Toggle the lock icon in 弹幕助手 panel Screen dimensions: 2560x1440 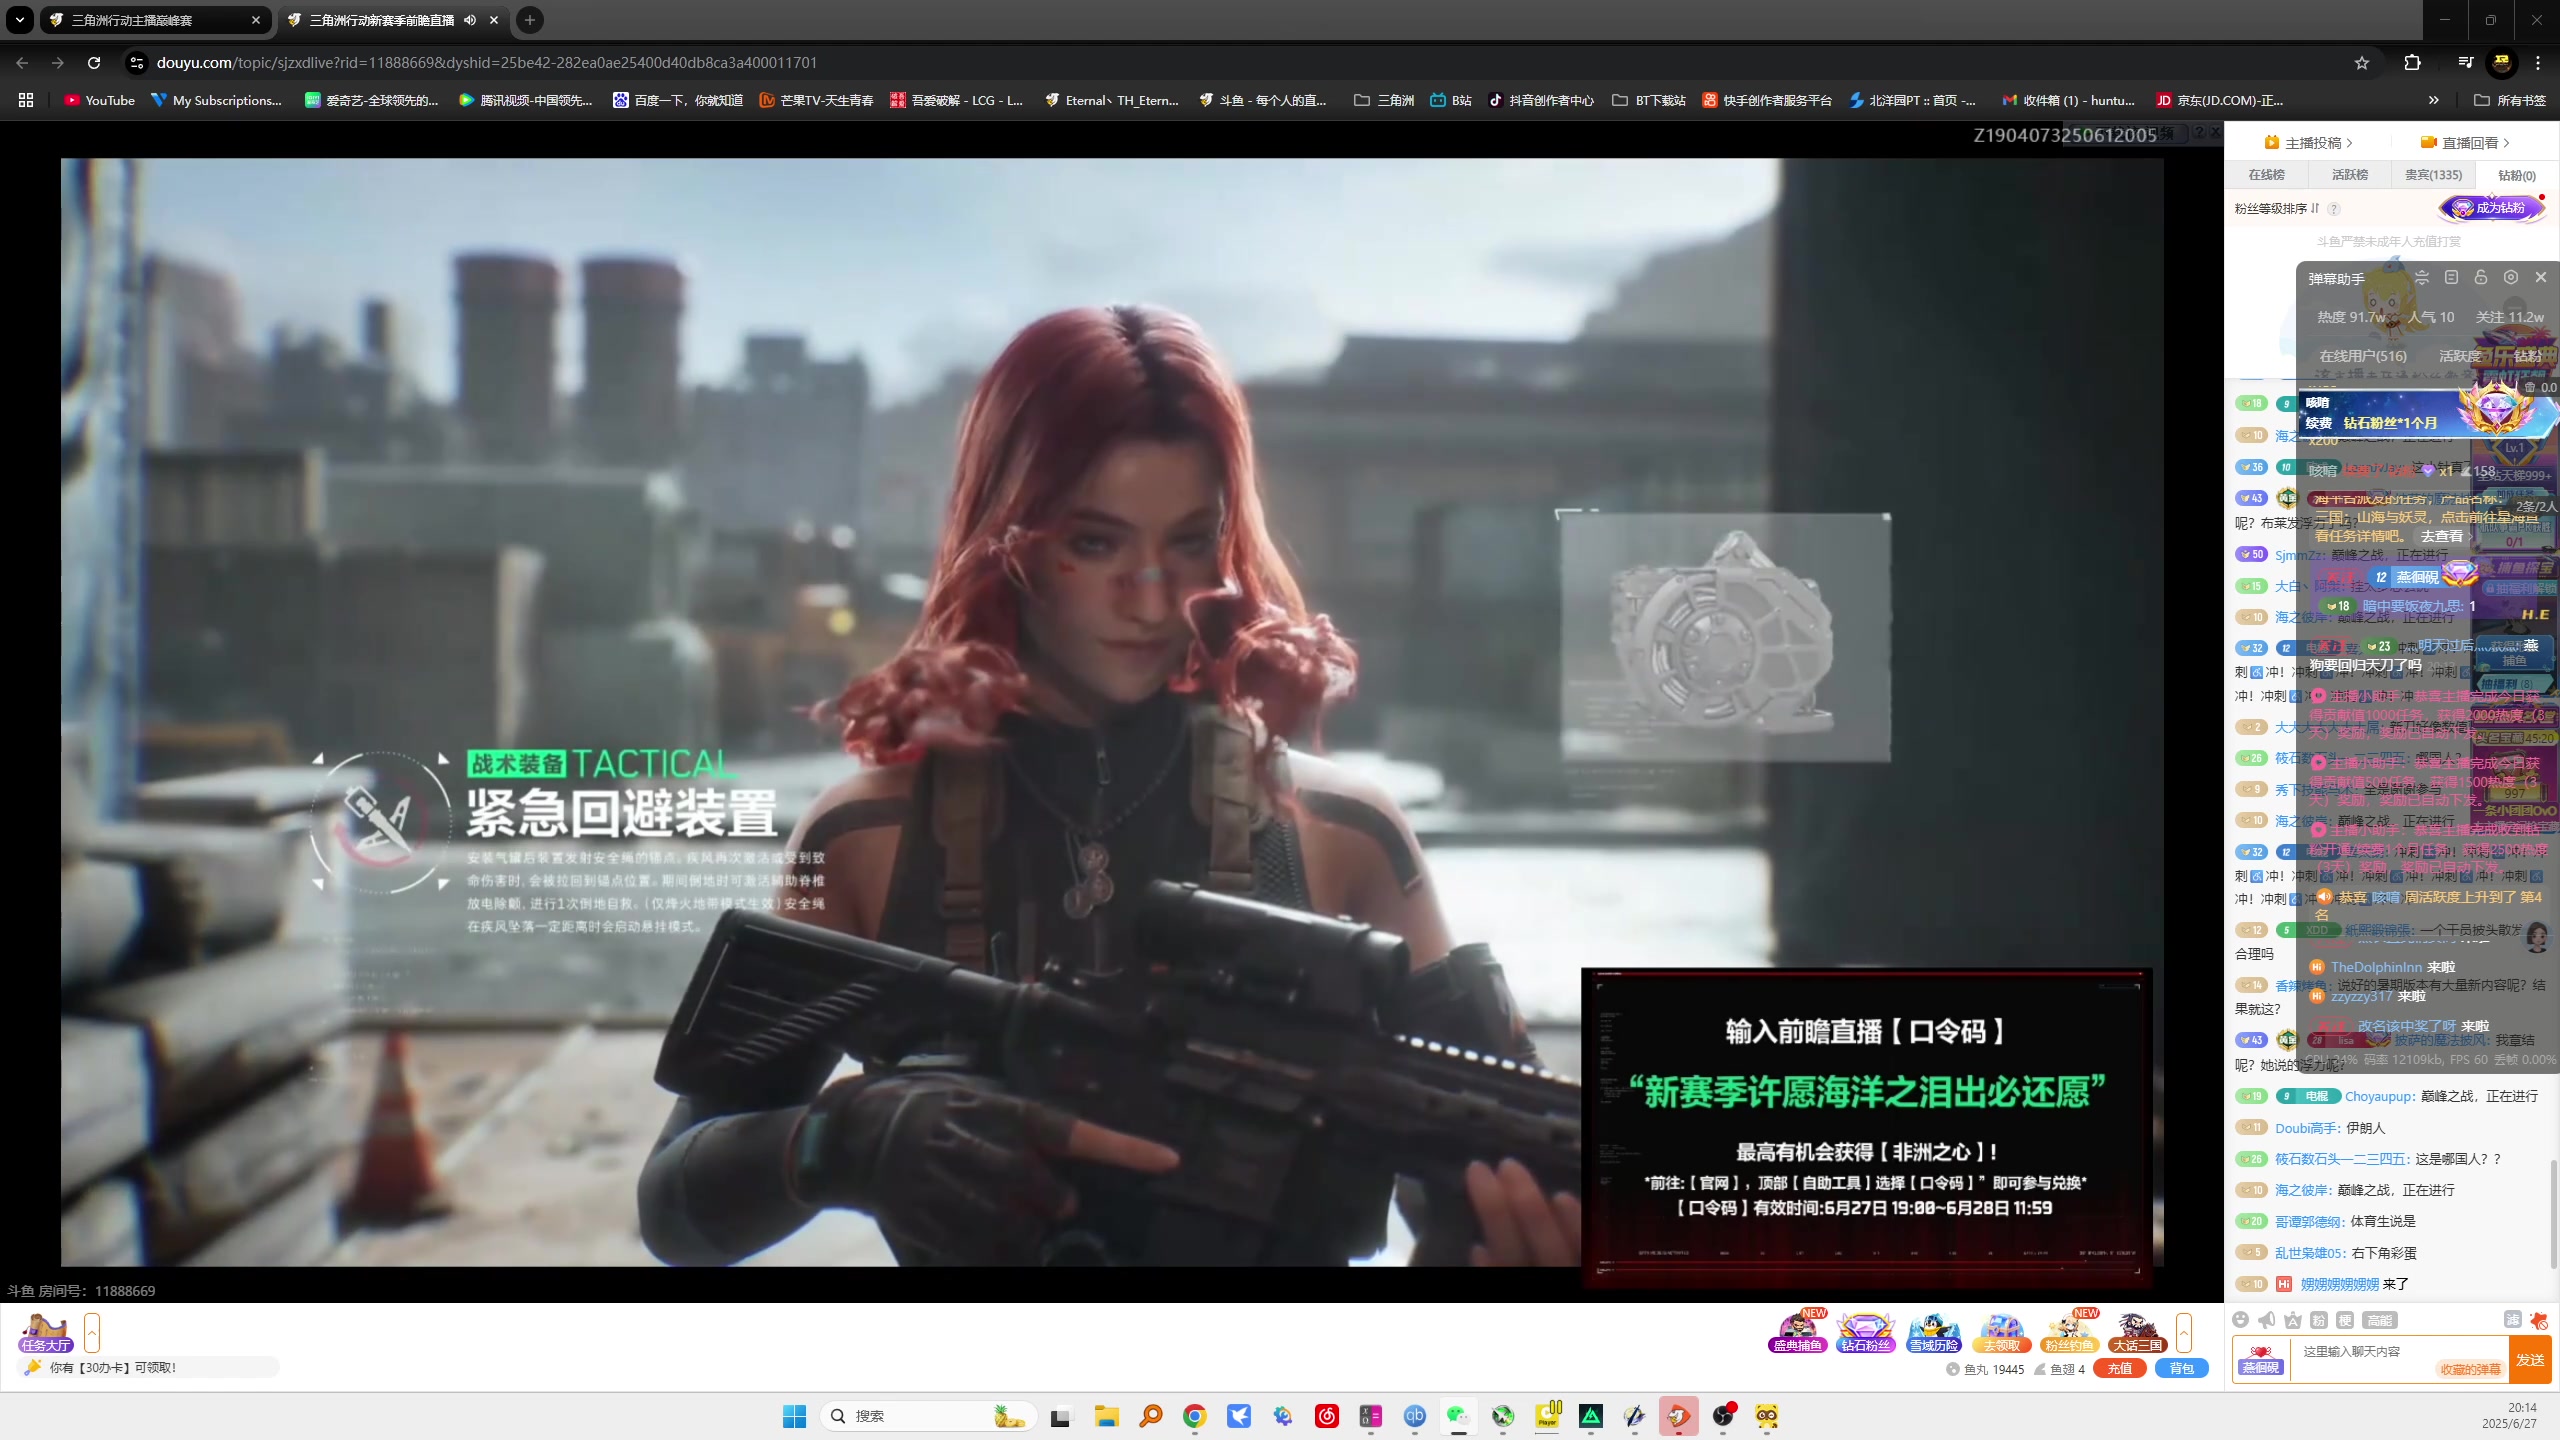[2481, 277]
